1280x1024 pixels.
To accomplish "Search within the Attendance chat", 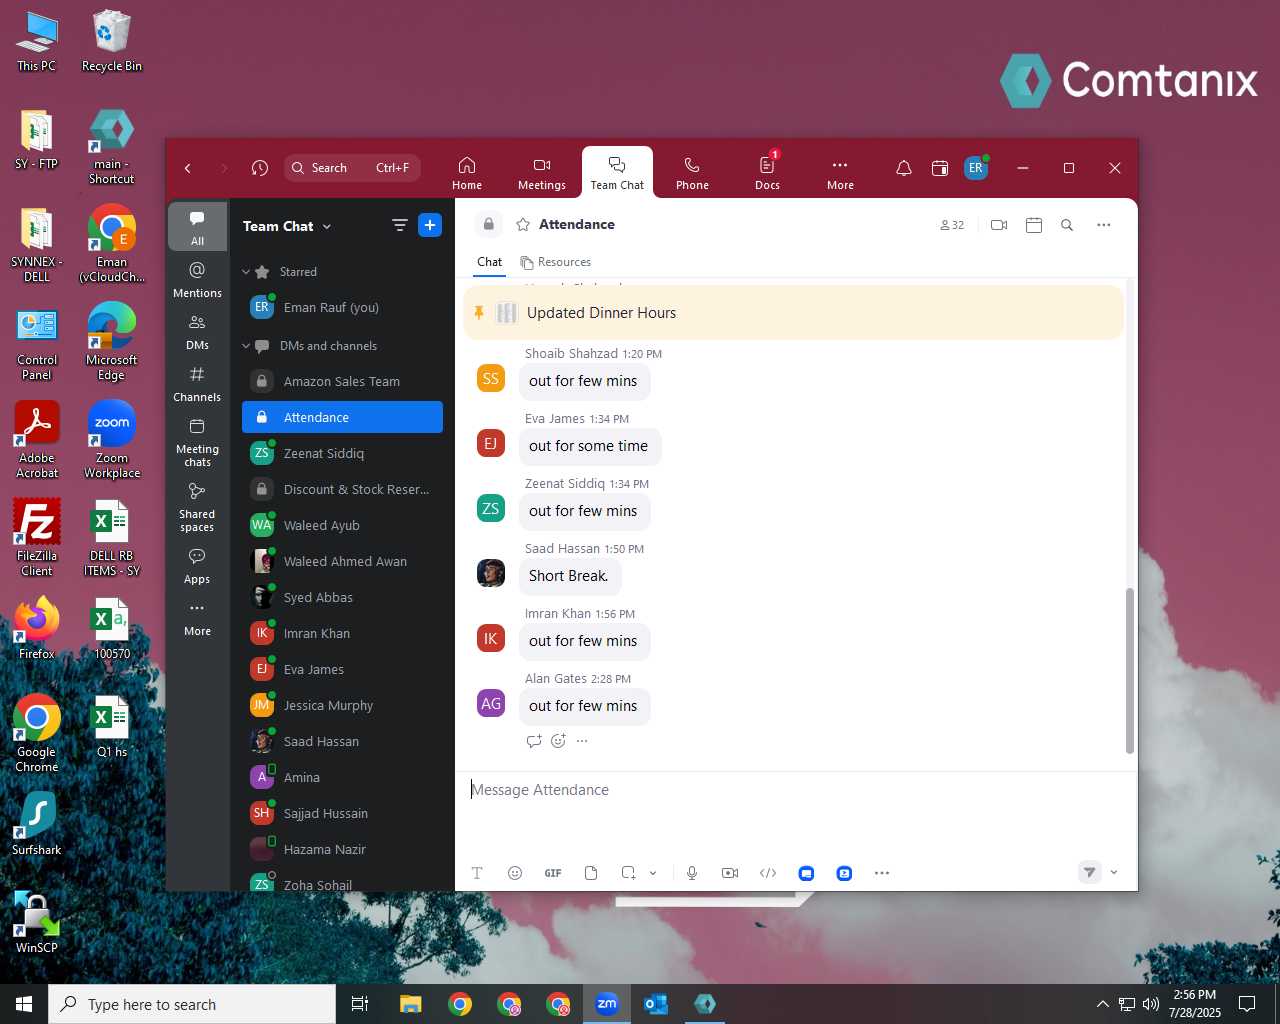I will [1067, 225].
